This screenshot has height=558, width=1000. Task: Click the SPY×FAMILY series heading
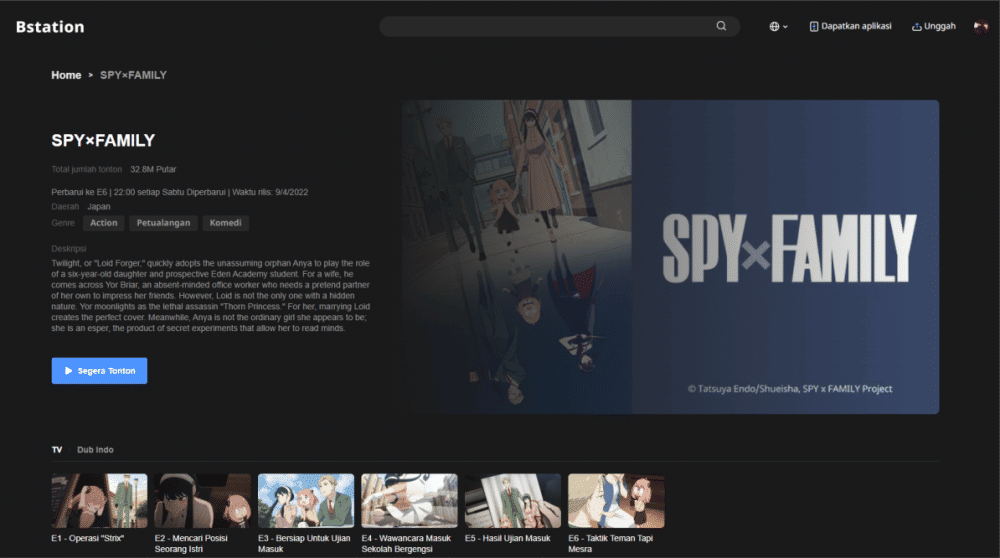tap(103, 140)
